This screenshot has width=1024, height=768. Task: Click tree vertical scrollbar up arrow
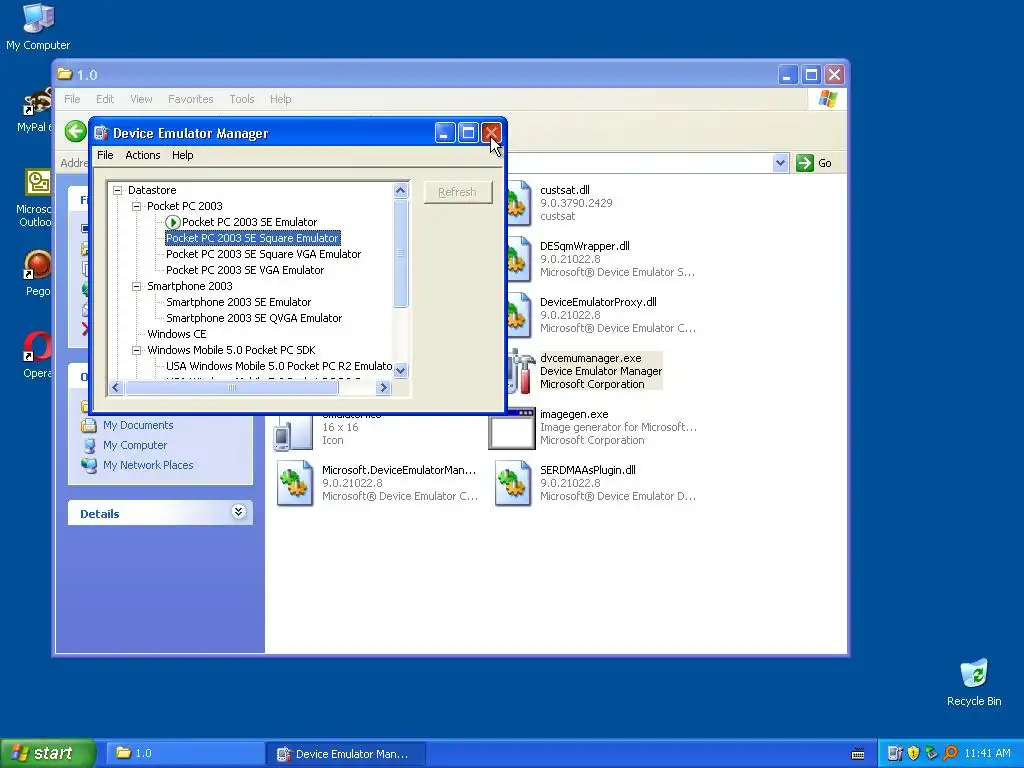click(x=400, y=191)
